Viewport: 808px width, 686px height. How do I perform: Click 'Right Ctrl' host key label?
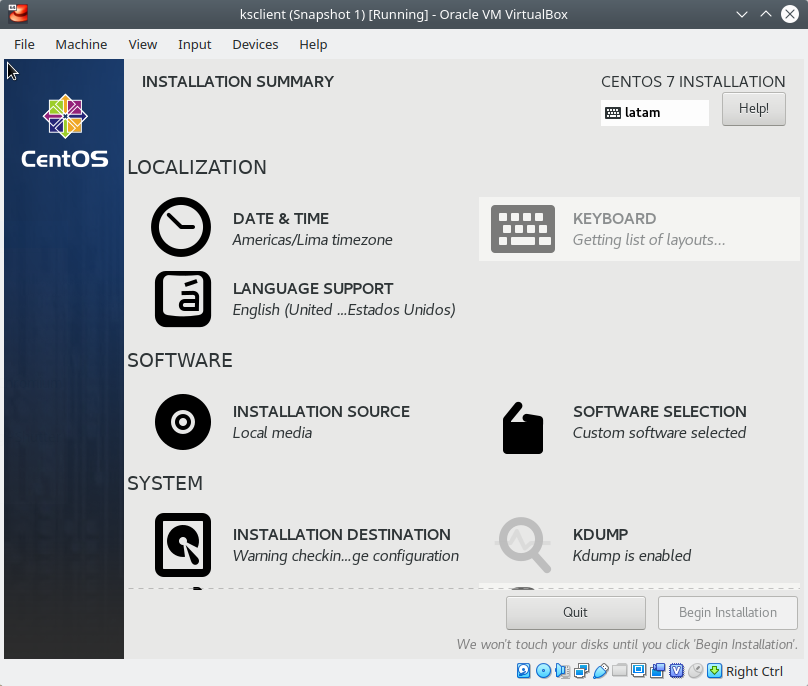click(x=754, y=671)
